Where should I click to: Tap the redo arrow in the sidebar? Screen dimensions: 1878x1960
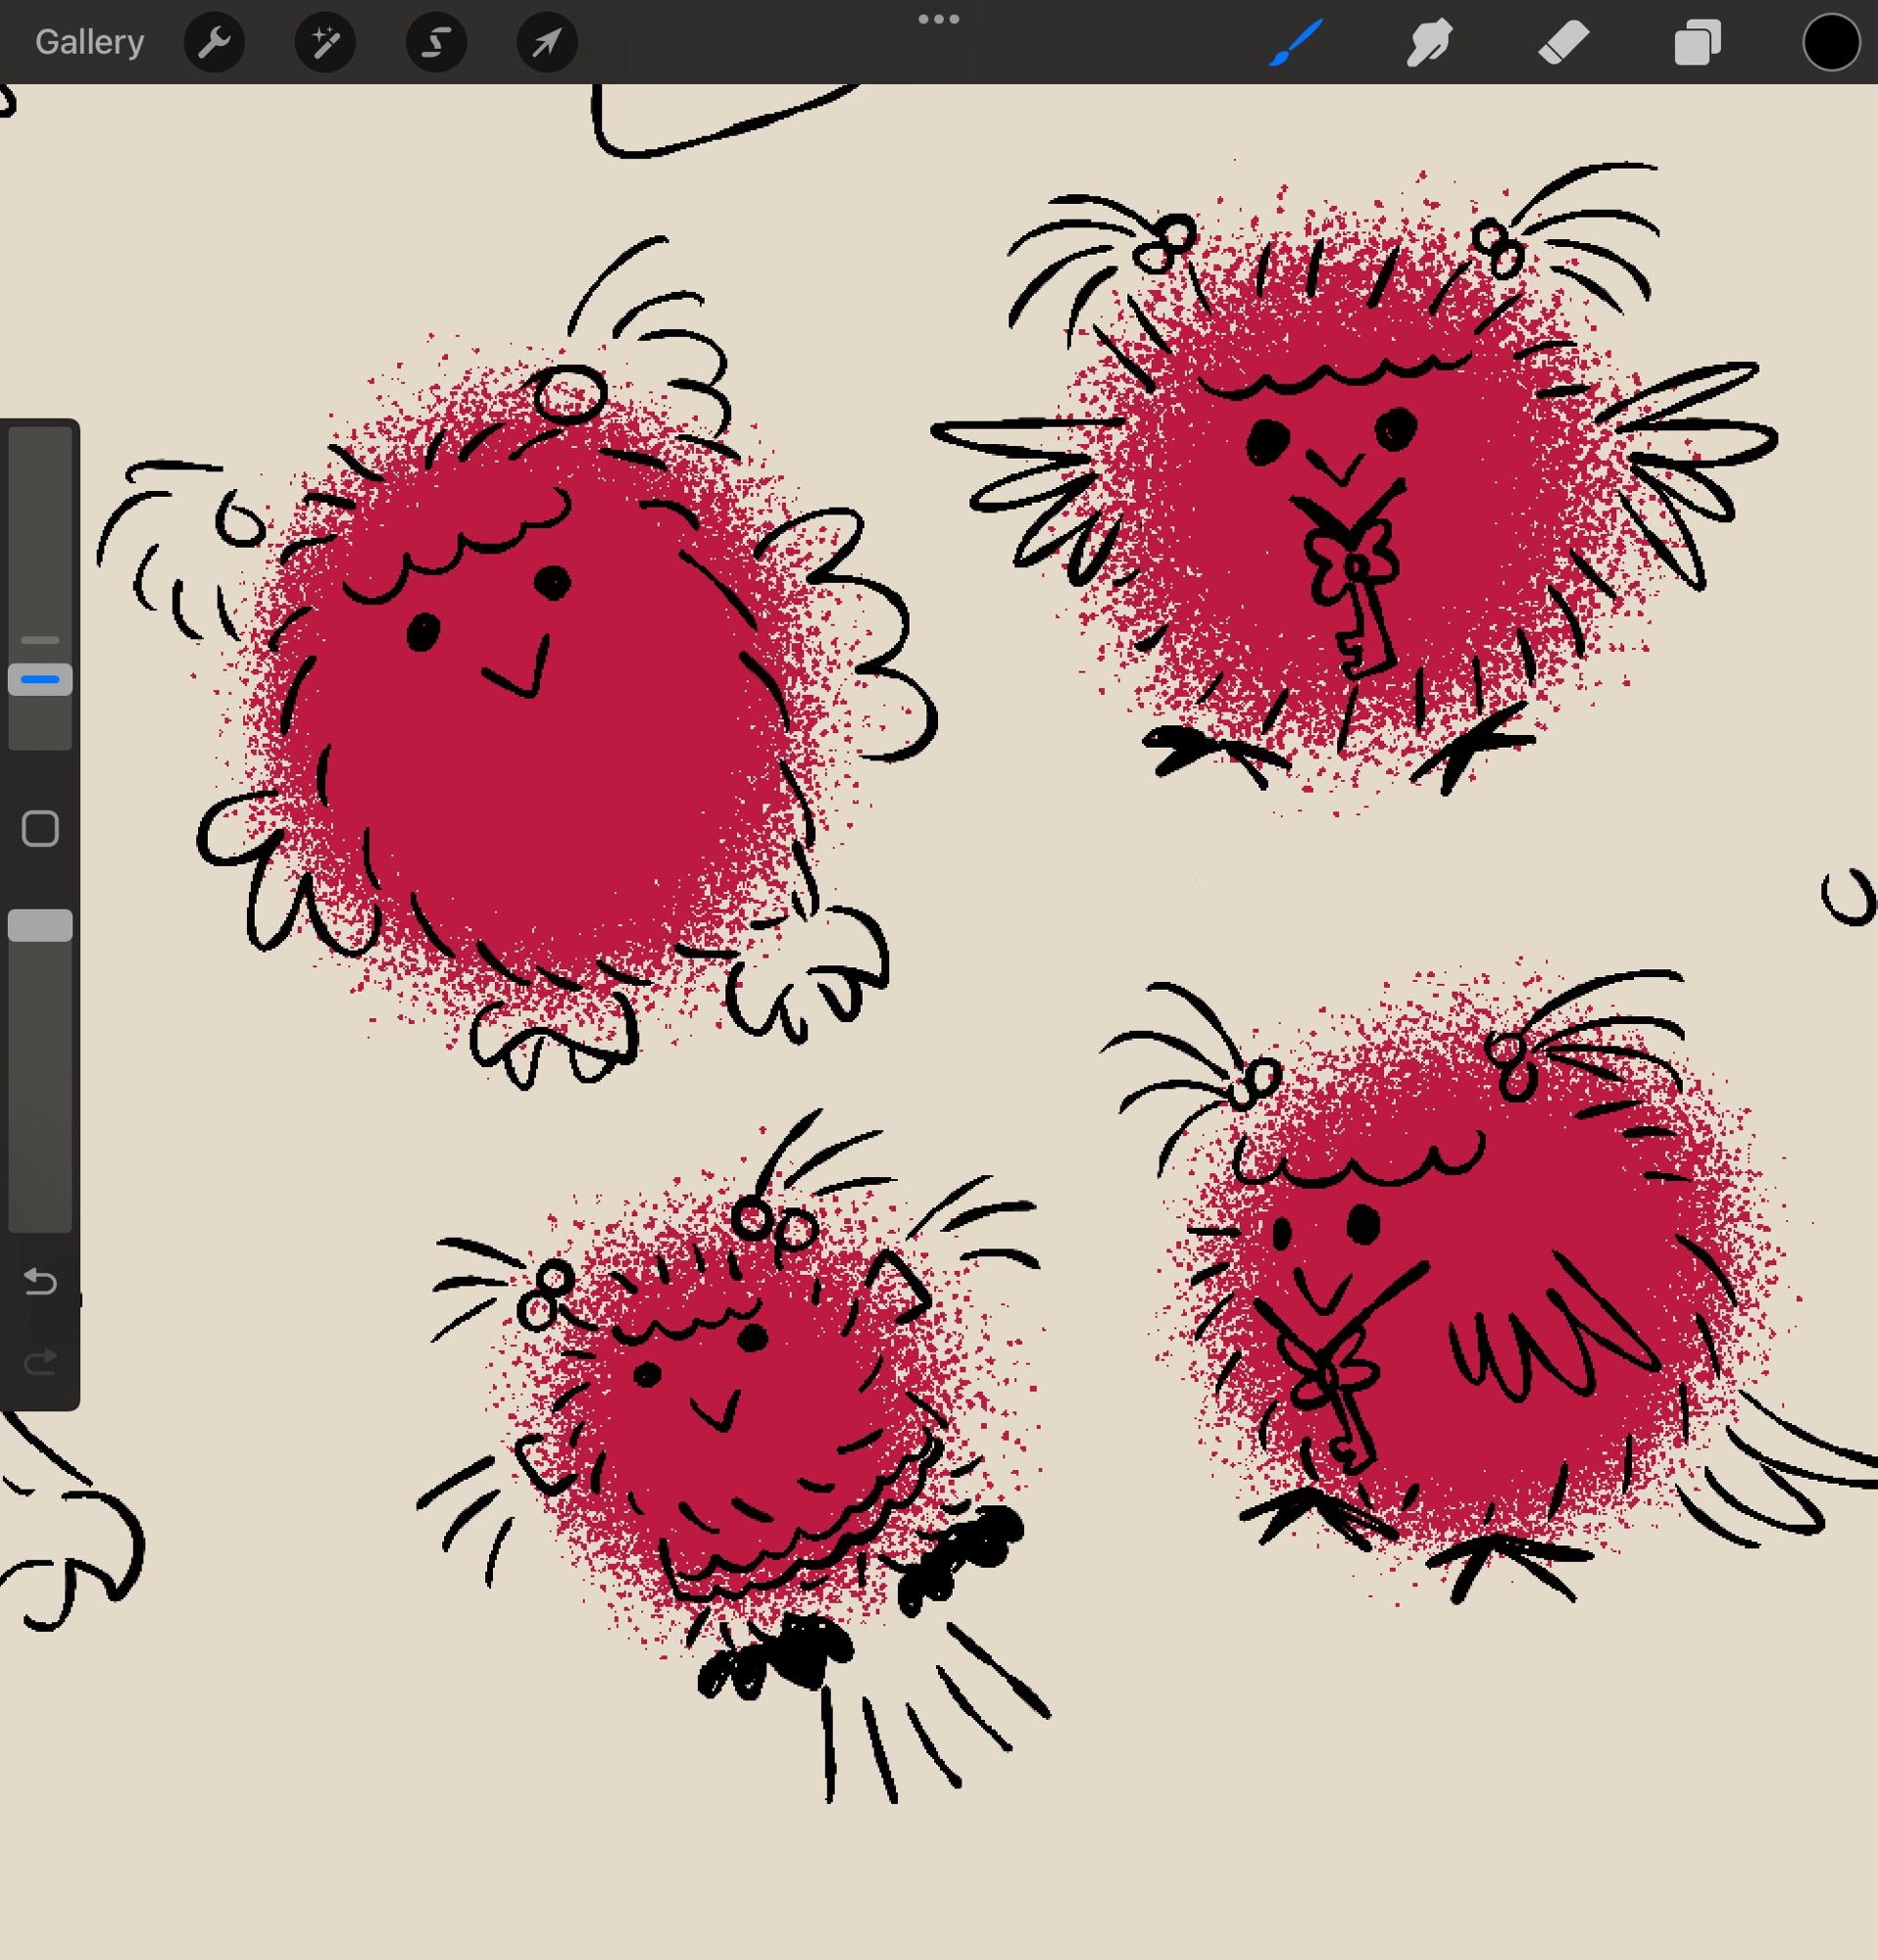(40, 1361)
